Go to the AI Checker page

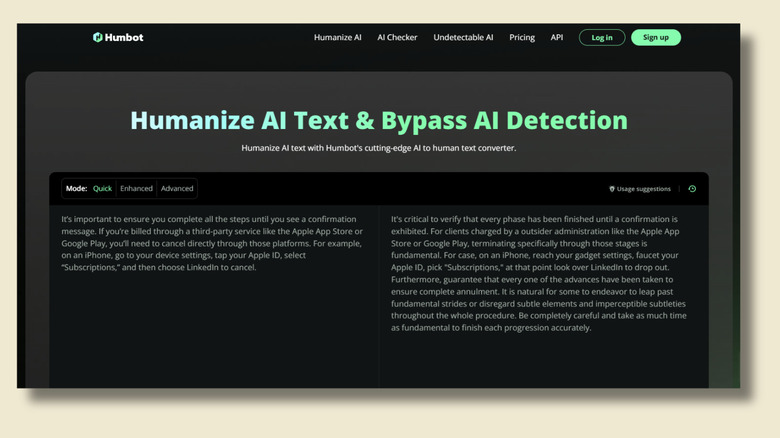coord(397,38)
